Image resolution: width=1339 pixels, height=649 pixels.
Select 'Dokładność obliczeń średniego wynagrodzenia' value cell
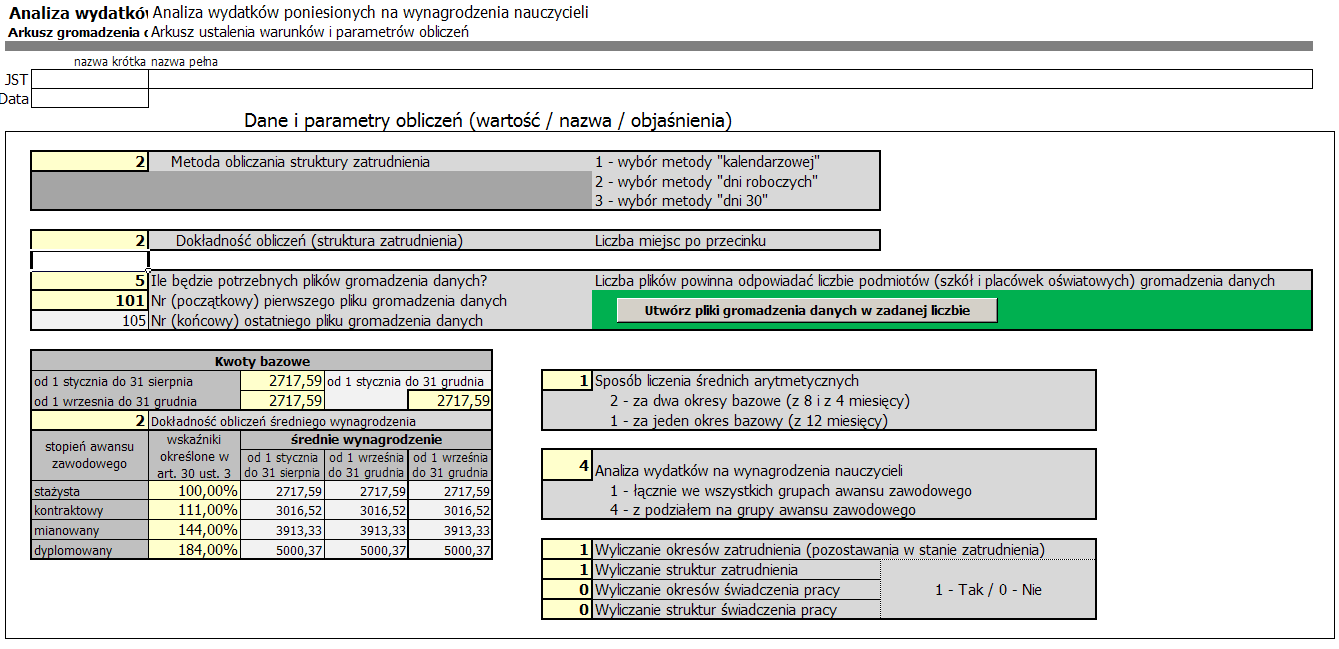(x=90, y=421)
